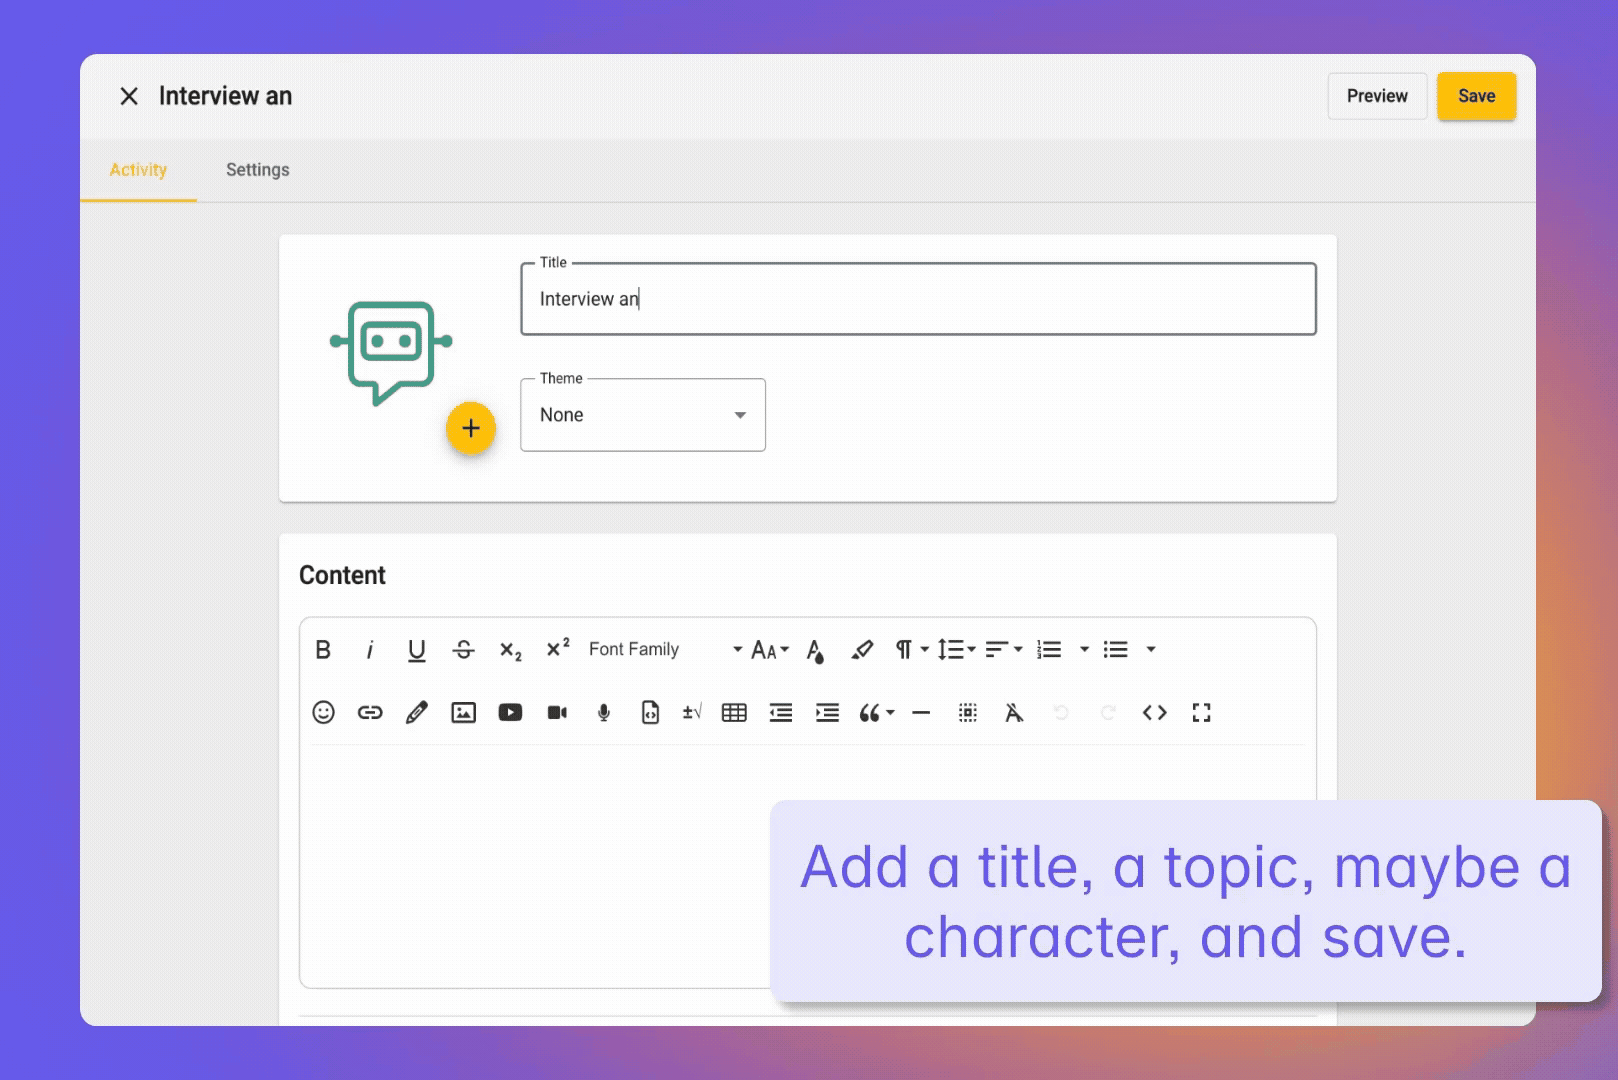Open the Font Size dropdown
The image size is (1618, 1080).
770,651
